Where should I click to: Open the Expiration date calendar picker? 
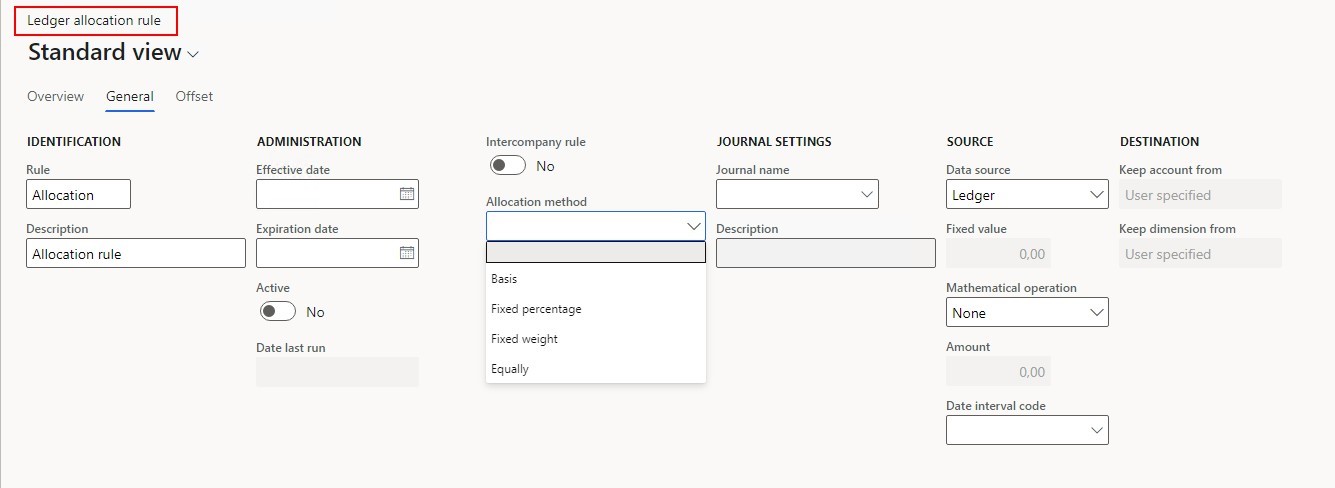tap(407, 253)
